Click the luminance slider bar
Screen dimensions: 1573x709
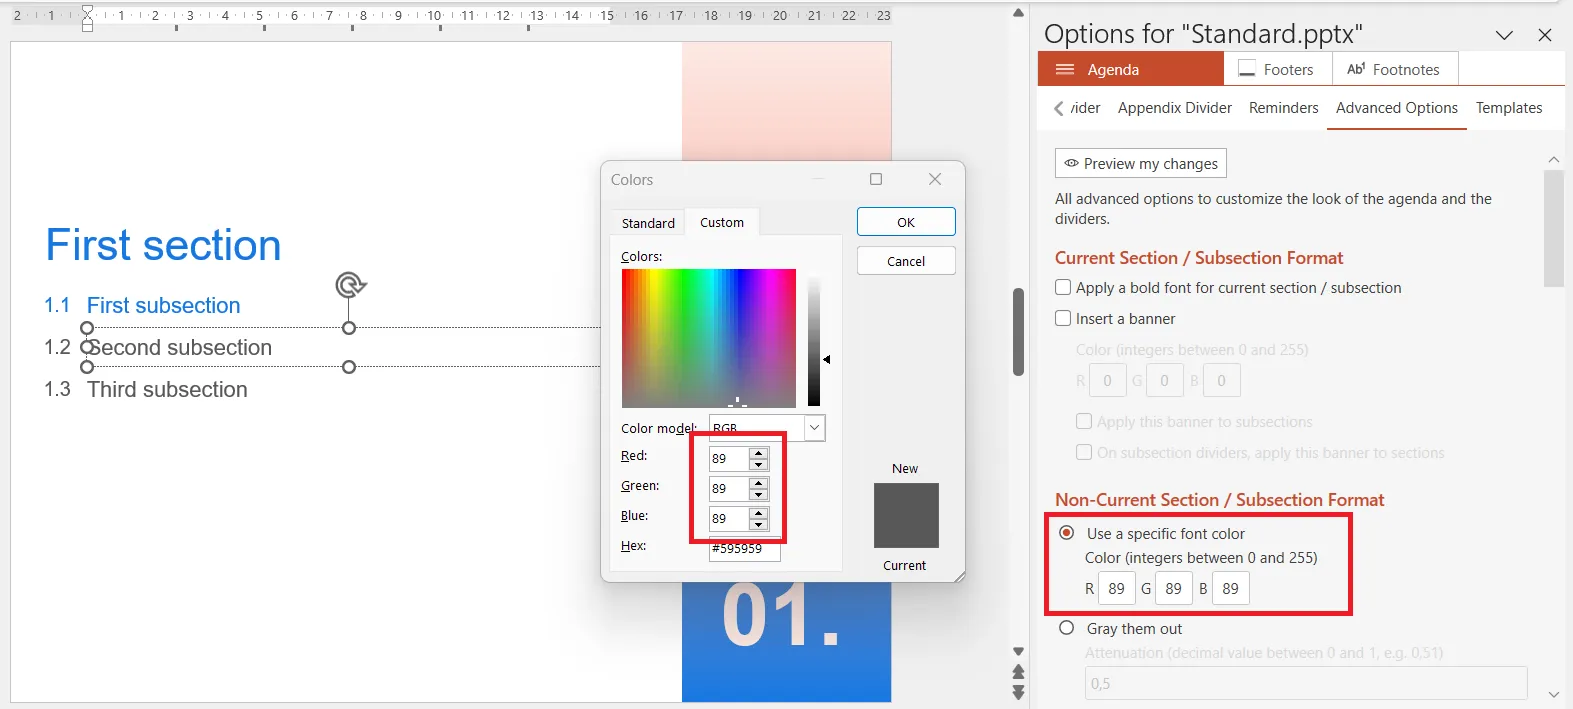(x=814, y=340)
